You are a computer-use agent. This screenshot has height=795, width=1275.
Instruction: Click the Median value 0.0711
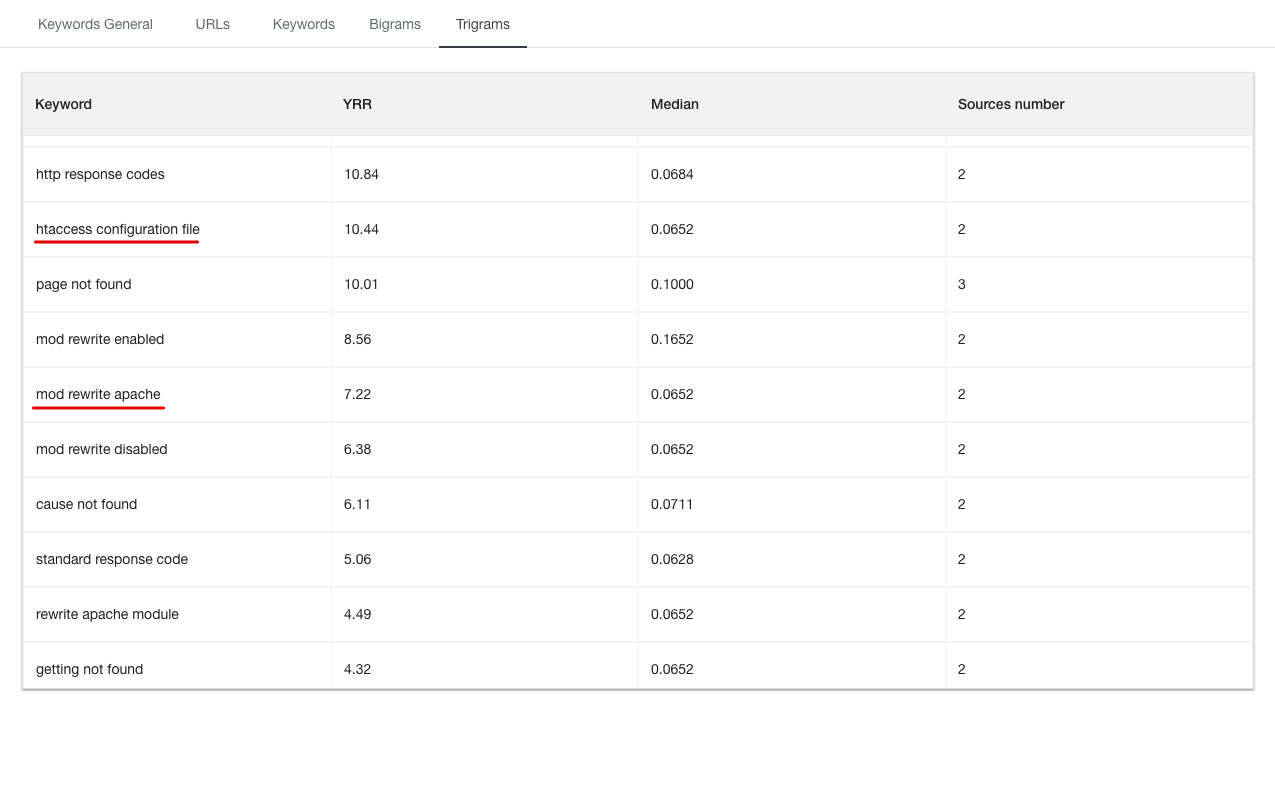(x=672, y=504)
